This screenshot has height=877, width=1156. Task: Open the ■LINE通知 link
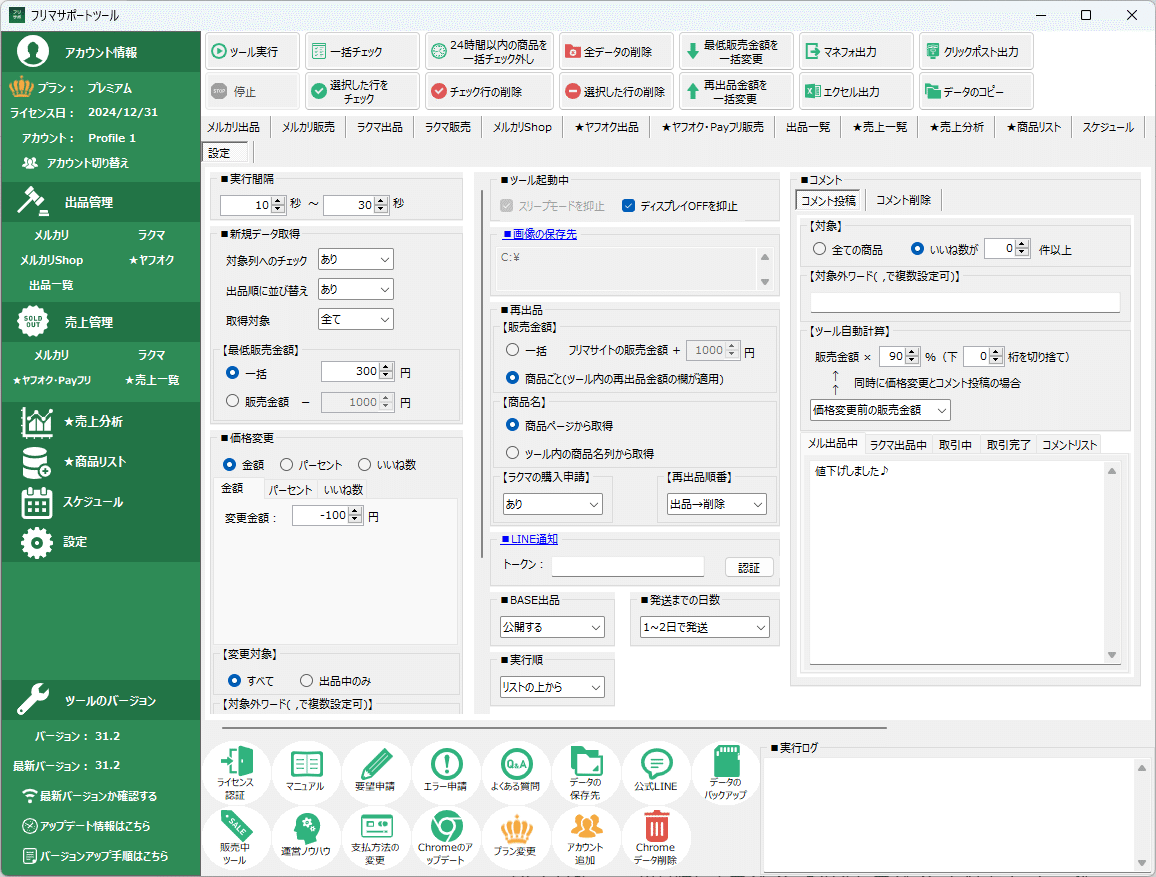pyautogui.click(x=529, y=539)
